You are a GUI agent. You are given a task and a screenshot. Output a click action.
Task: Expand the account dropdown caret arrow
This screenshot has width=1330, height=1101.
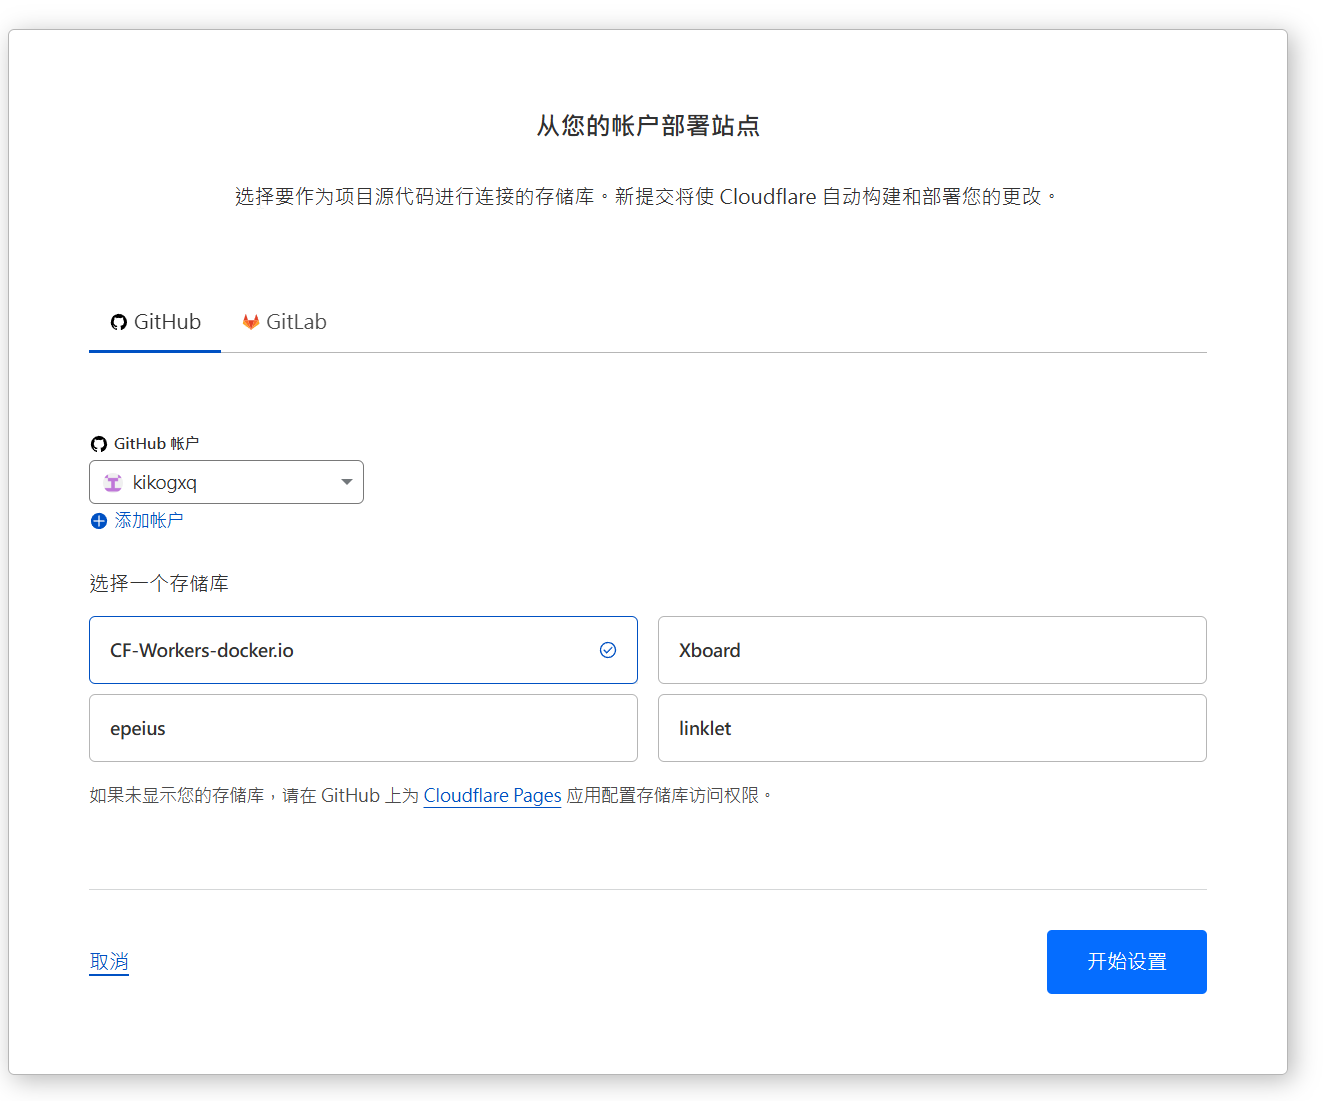pyautogui.click(x=346, y=482)
